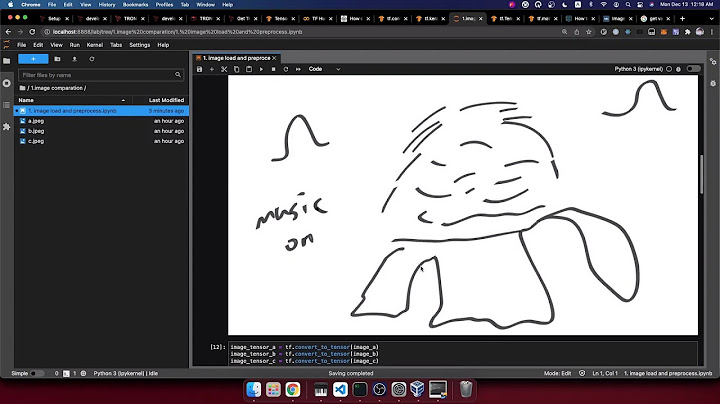This screenshot has height=404, width=720.
Task: Click the code cell image_tensor_a line
Action: click(x=304, y=348)
